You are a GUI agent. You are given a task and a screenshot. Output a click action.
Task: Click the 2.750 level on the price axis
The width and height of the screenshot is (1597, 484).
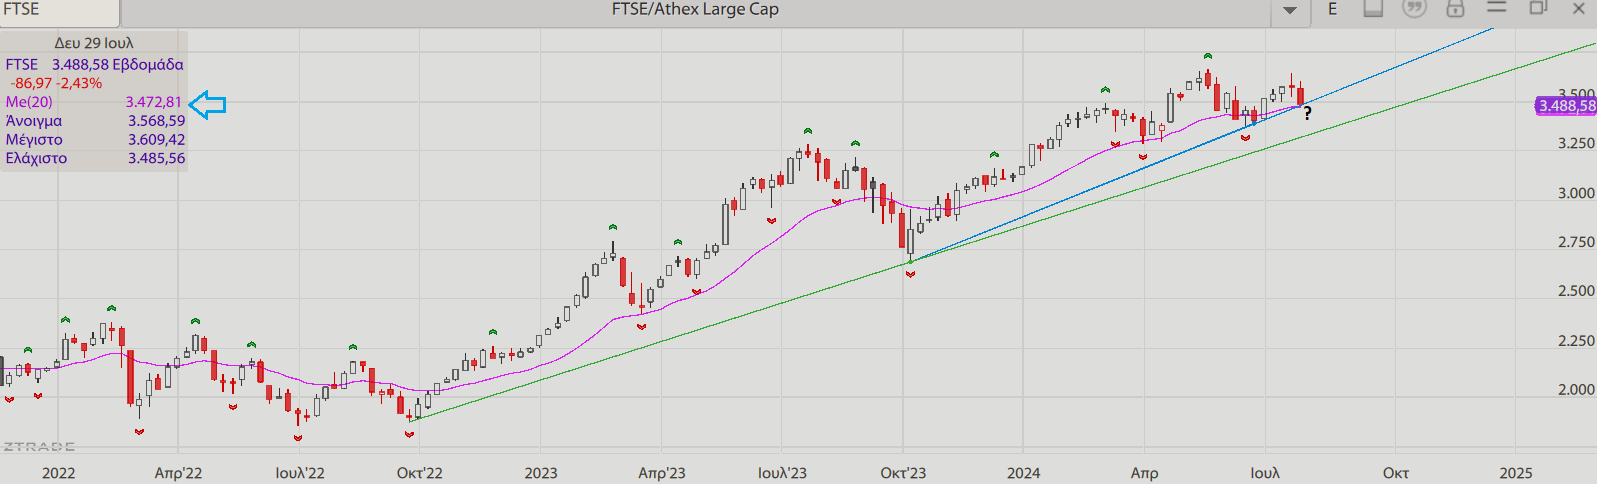pos(1576,242)
